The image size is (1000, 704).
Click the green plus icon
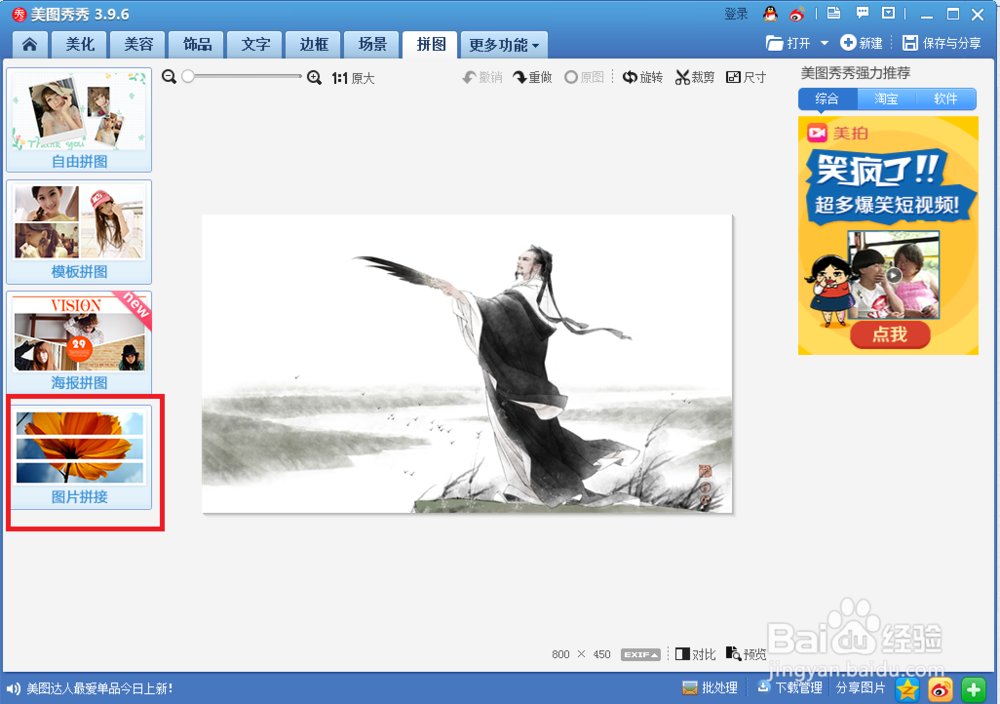973,689
